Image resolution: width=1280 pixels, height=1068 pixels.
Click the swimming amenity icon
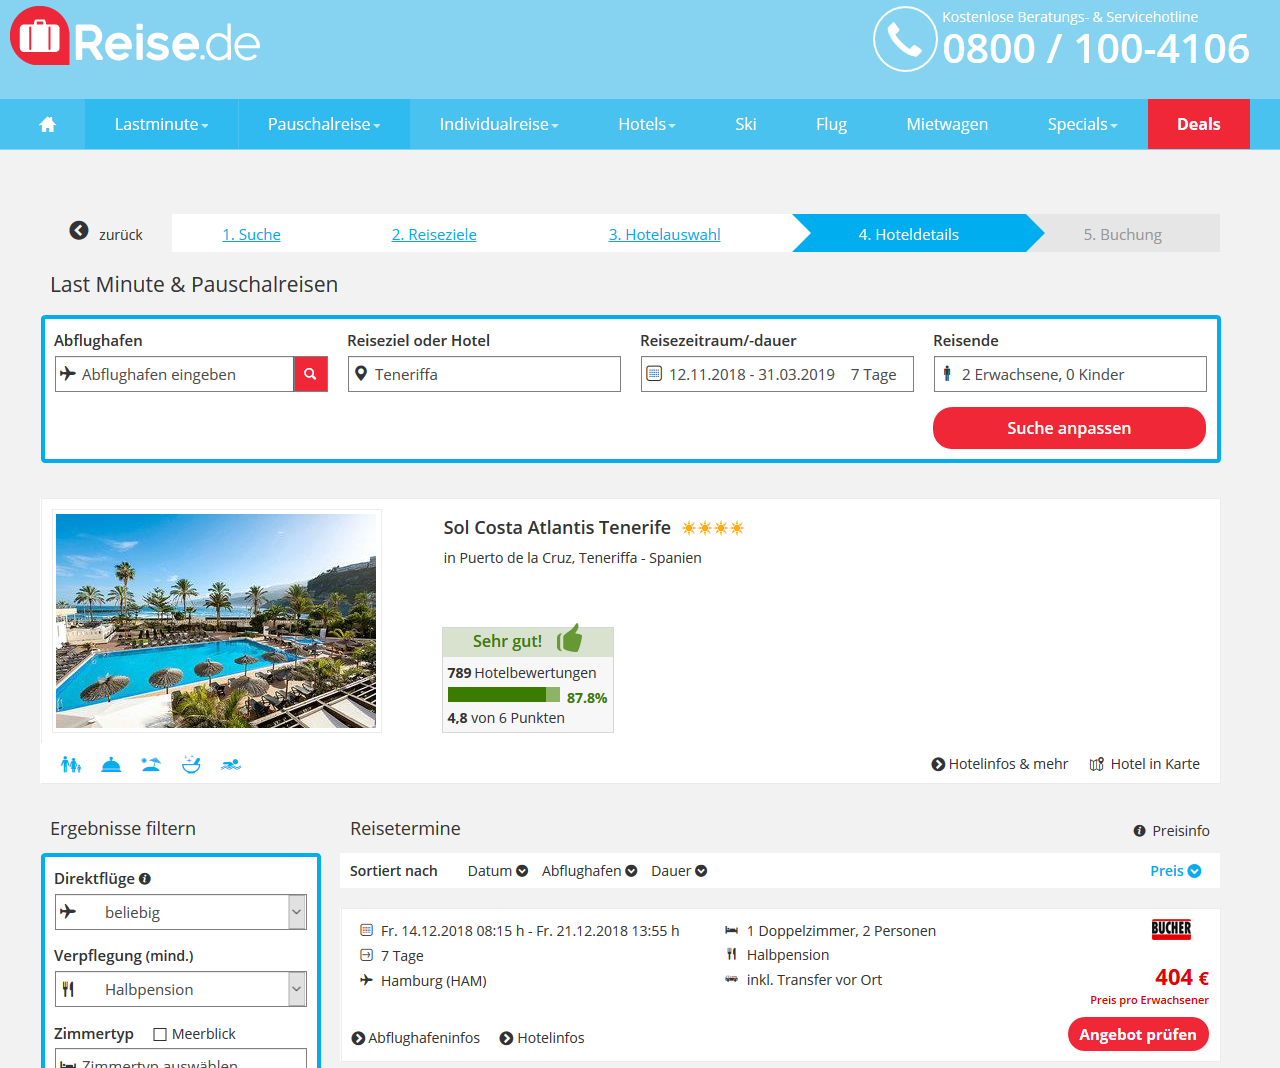231,764
